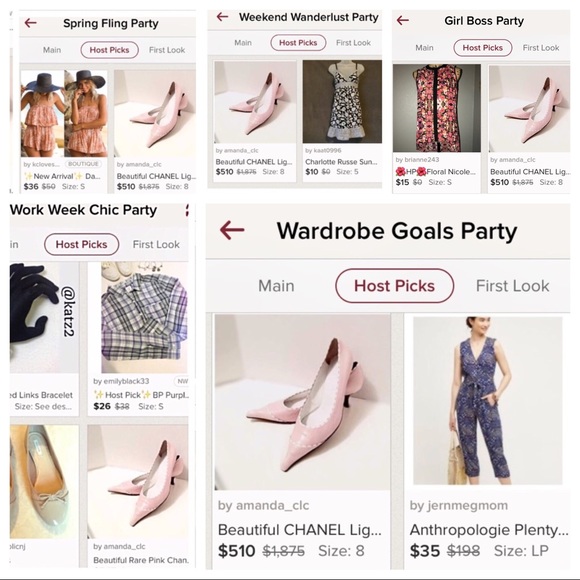Select Host Picks tab in Spring Fling Party
Screen dimensions: 580x580
click(109, 50)
